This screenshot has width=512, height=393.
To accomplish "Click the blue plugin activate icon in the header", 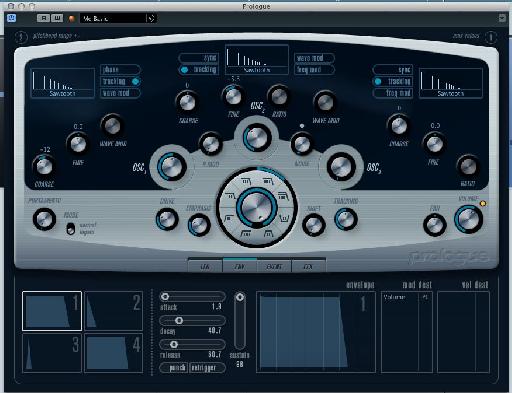I will point(11,18).
